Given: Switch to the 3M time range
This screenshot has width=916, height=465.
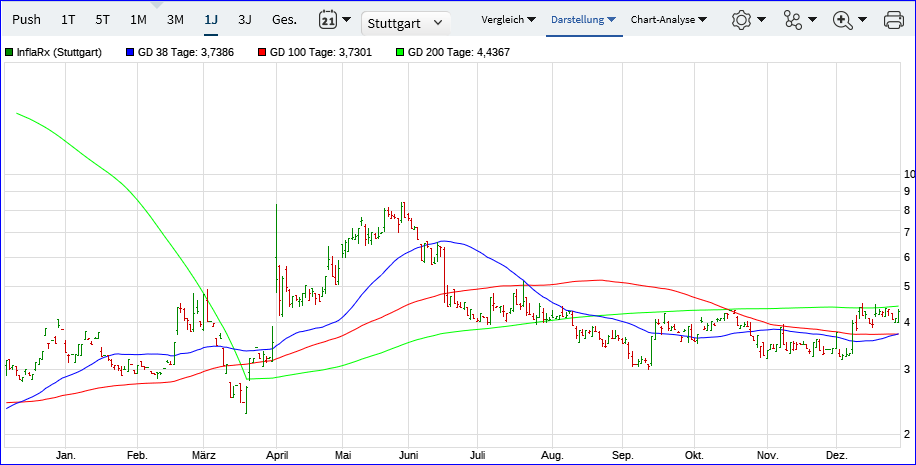Looking at the screenshot, I should pyautogui.click(x=175, y=19).
